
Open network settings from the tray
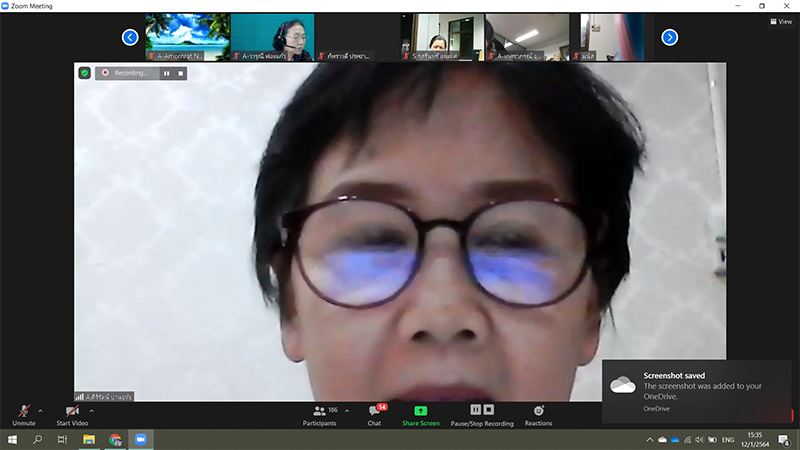[687, 440]
